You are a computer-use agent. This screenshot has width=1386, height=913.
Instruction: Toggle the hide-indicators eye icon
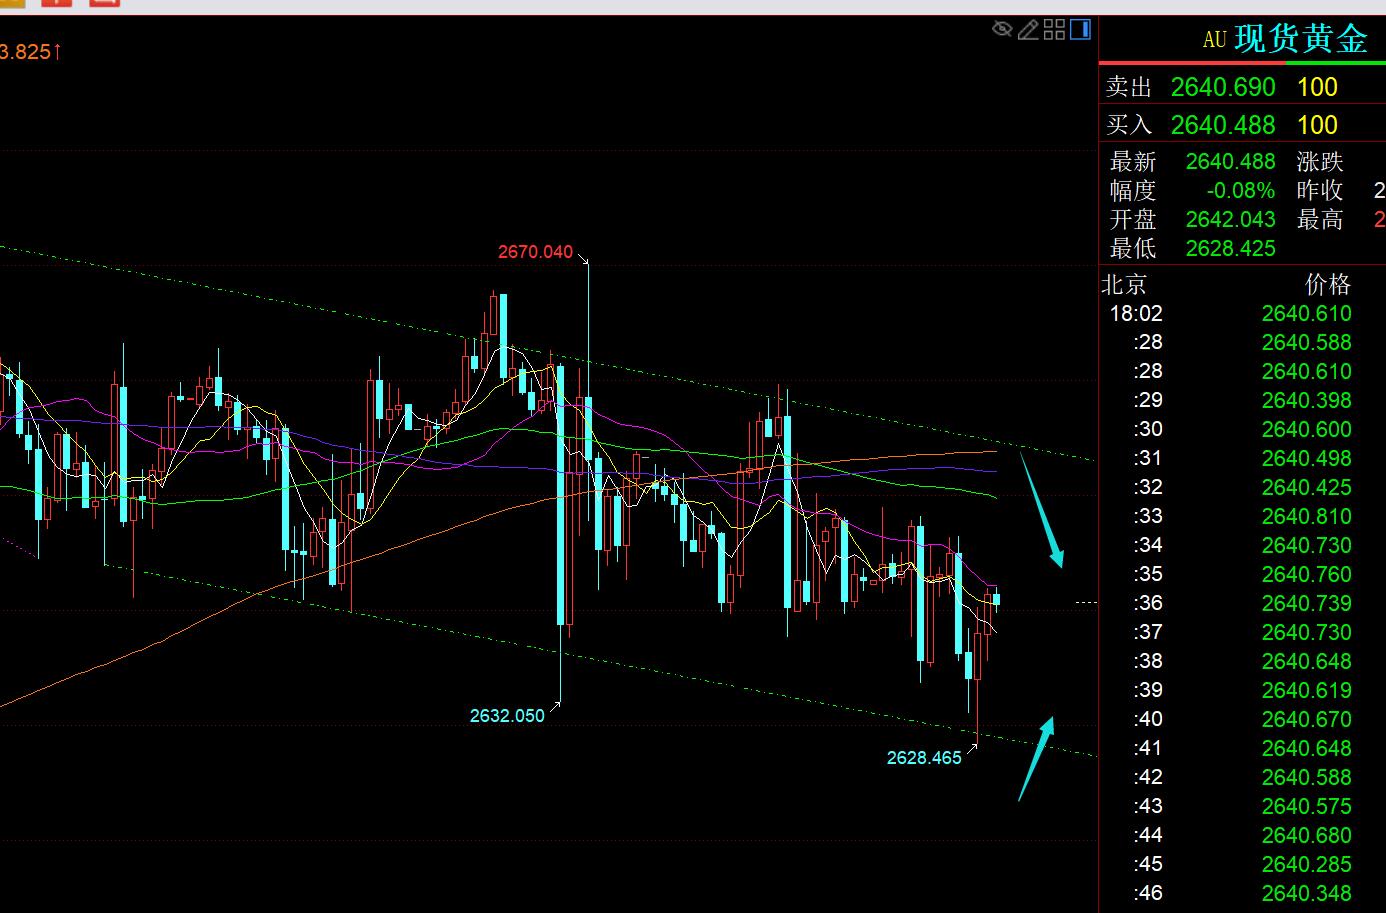click(x=1002, y=29)
